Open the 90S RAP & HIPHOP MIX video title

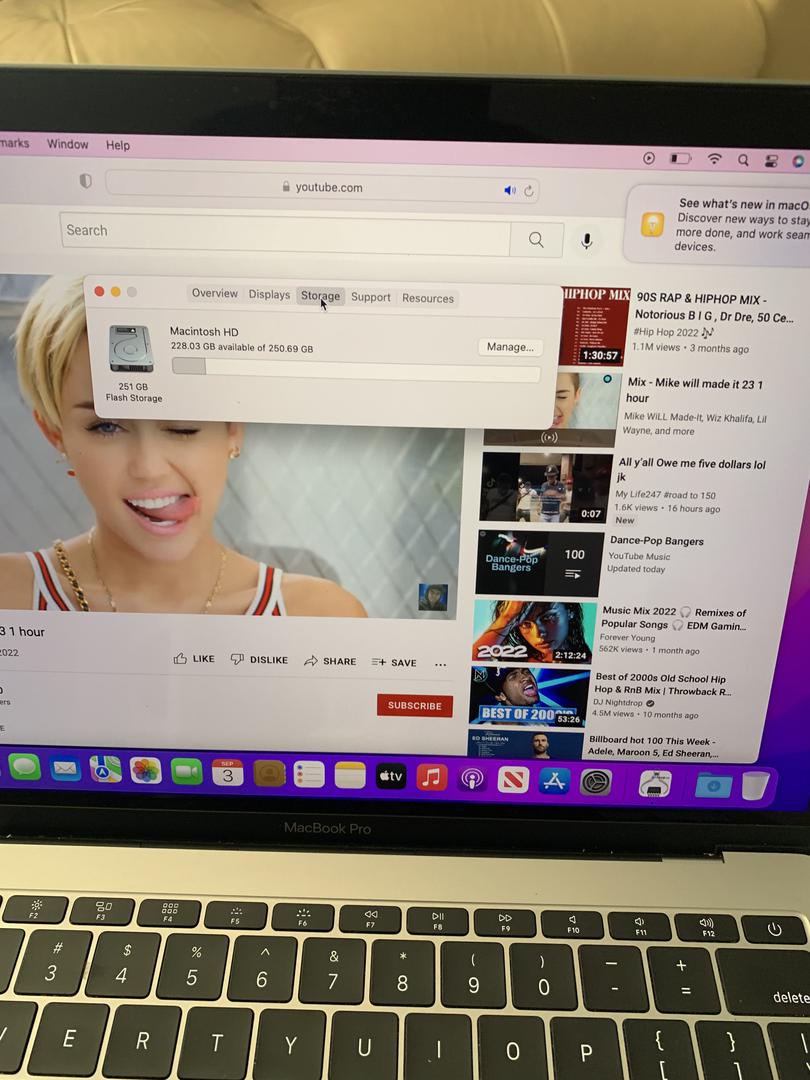tap(714, 307)
